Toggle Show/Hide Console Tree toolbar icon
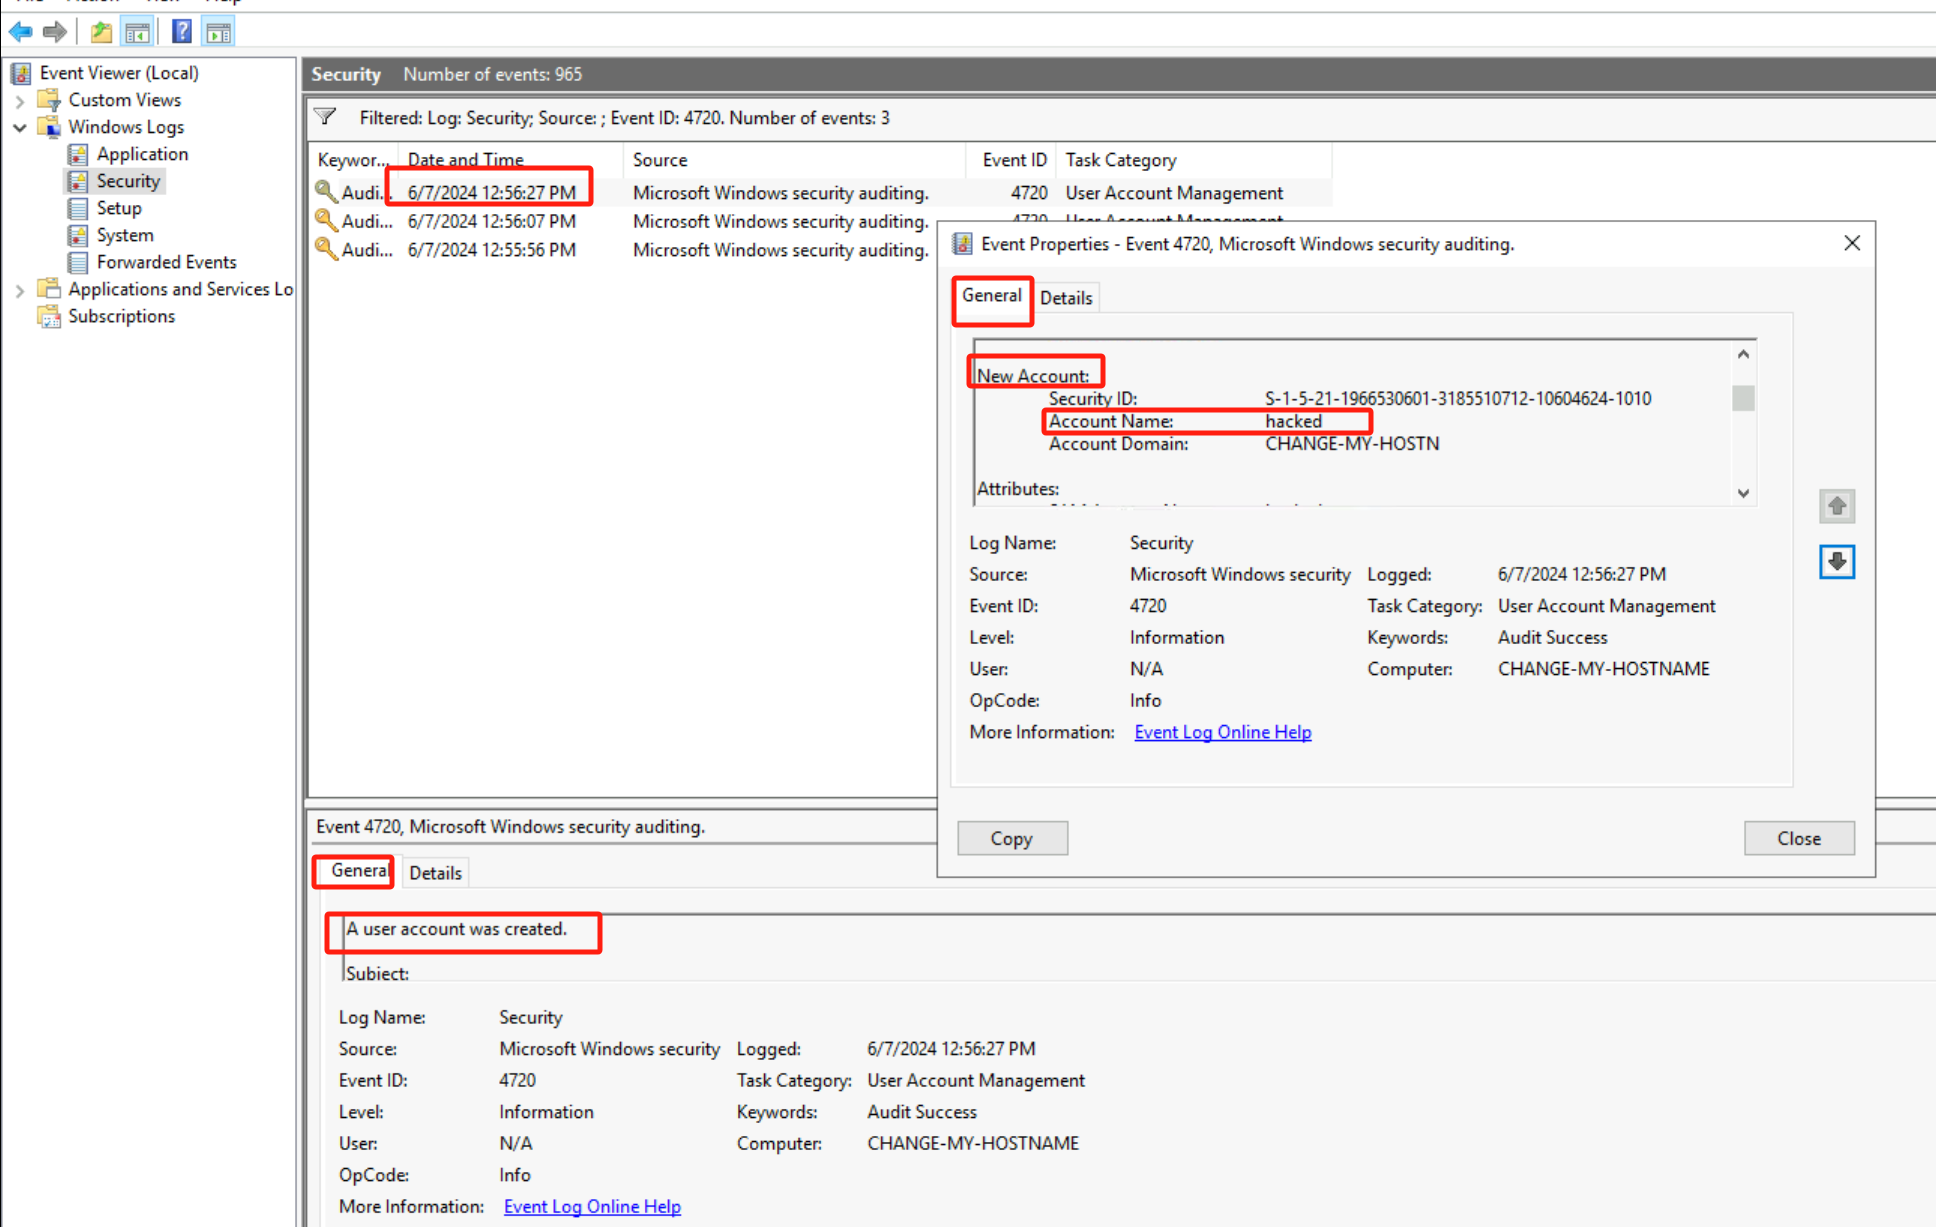 [137, 32]
